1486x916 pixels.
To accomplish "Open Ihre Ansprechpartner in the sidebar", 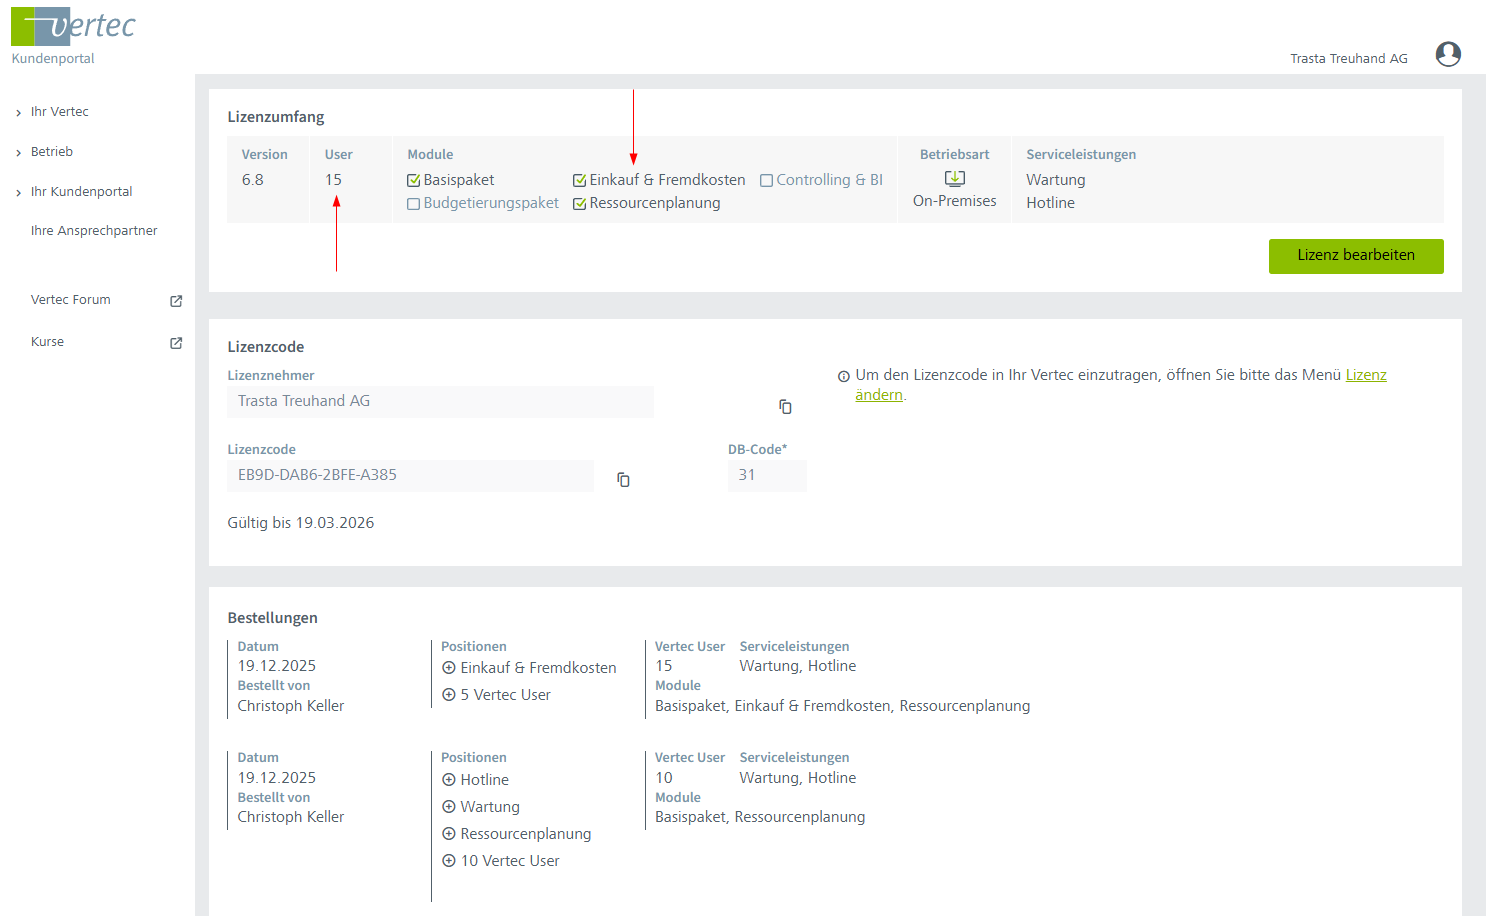I will (94, 231).
